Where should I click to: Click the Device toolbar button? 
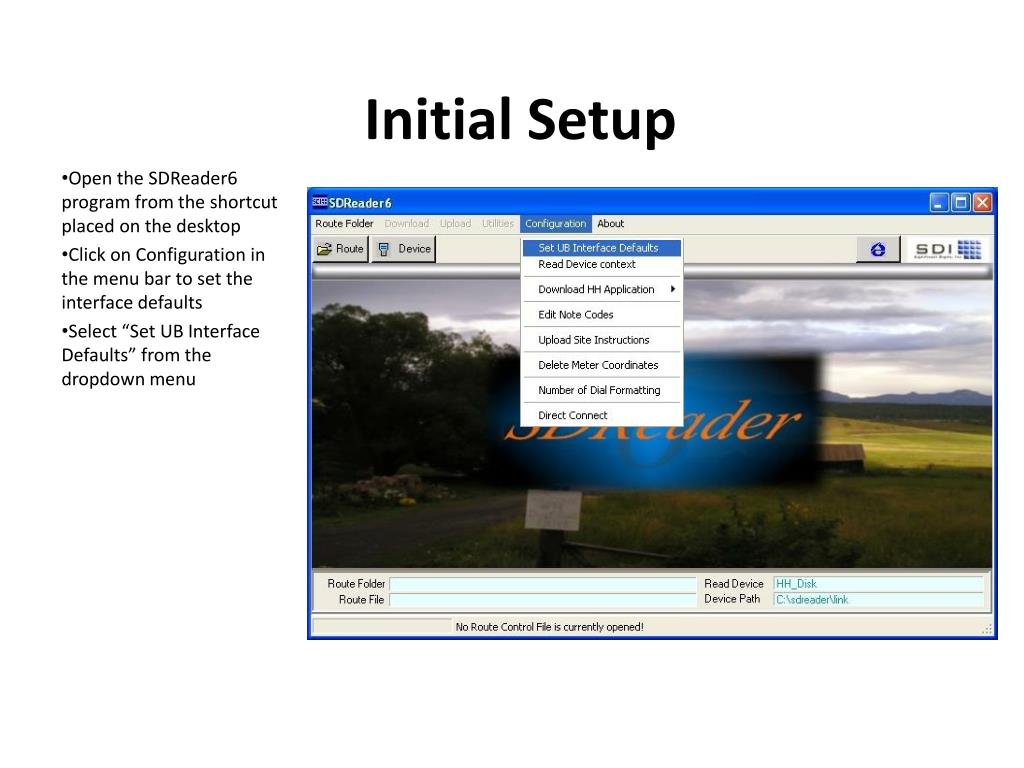click(404, 249)
